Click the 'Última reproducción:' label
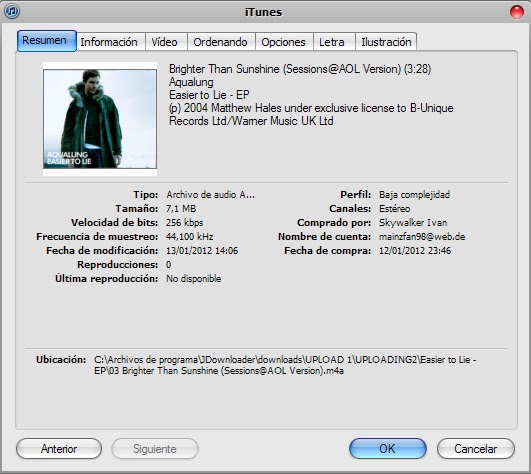Viewport: 531px width, 474px height. (x=107, y=278)
